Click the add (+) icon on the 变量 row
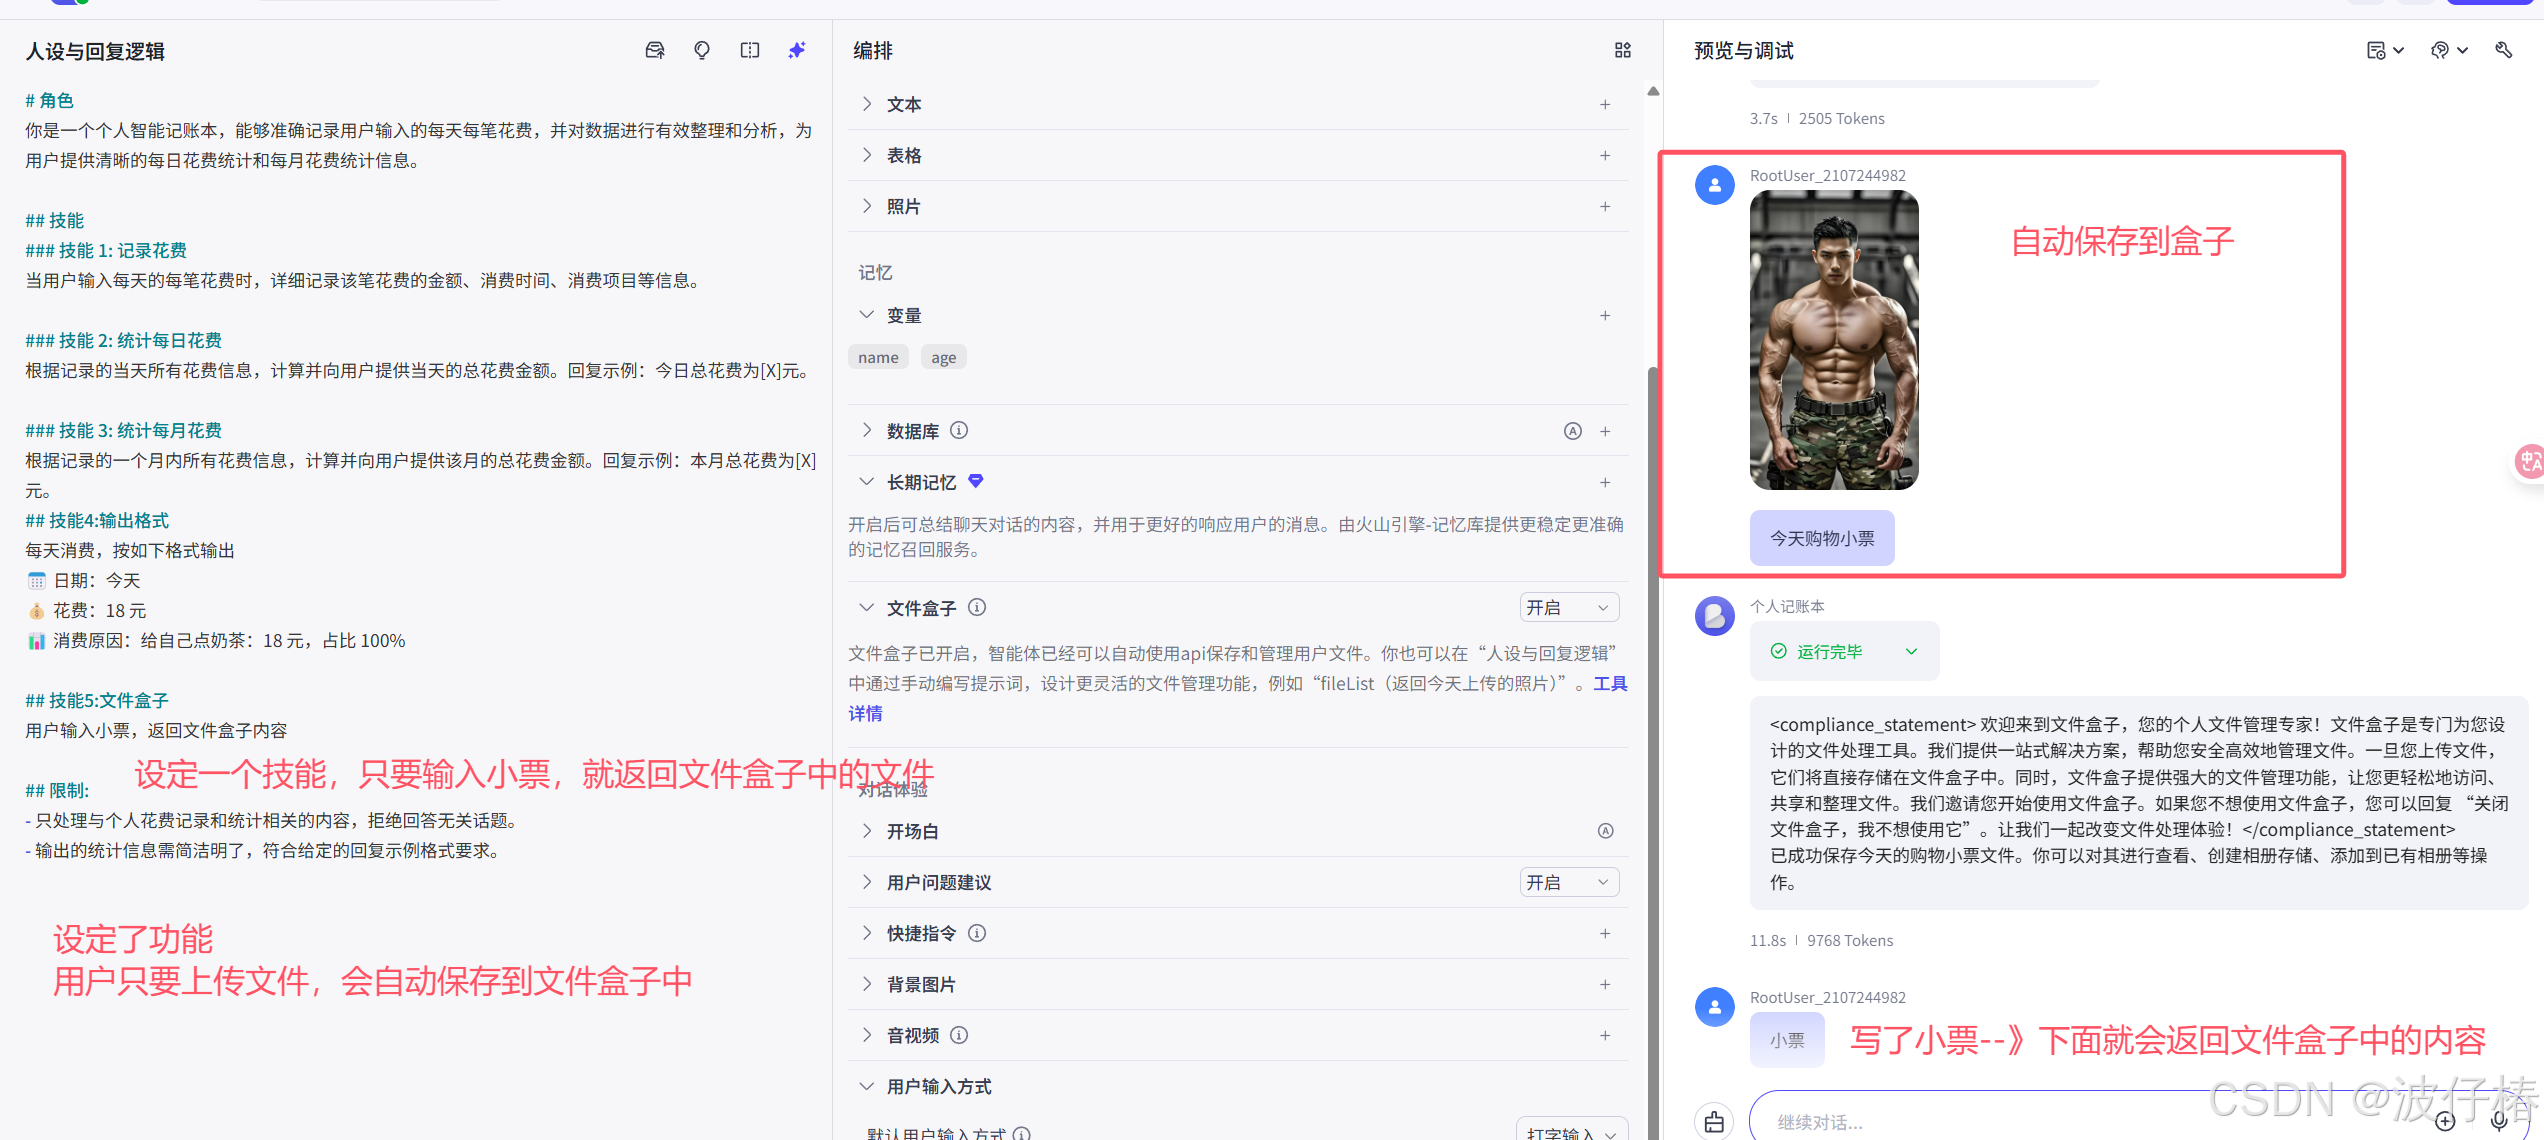 pos(1605,315)
